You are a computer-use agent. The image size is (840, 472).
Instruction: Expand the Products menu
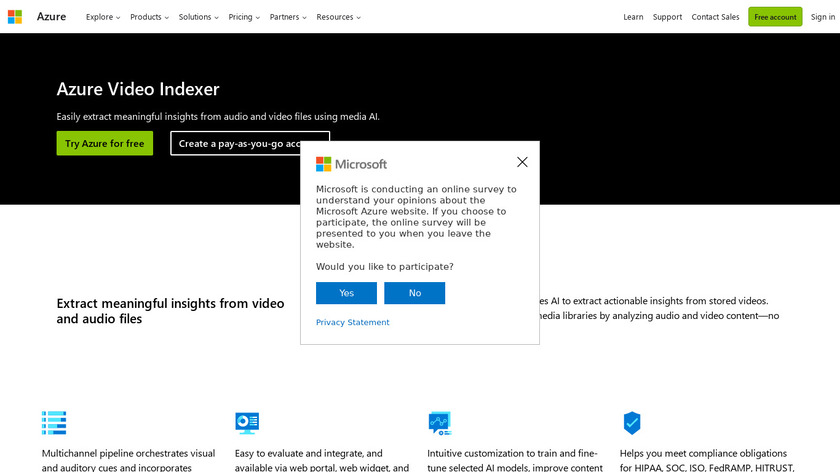[x=149, y=17]
